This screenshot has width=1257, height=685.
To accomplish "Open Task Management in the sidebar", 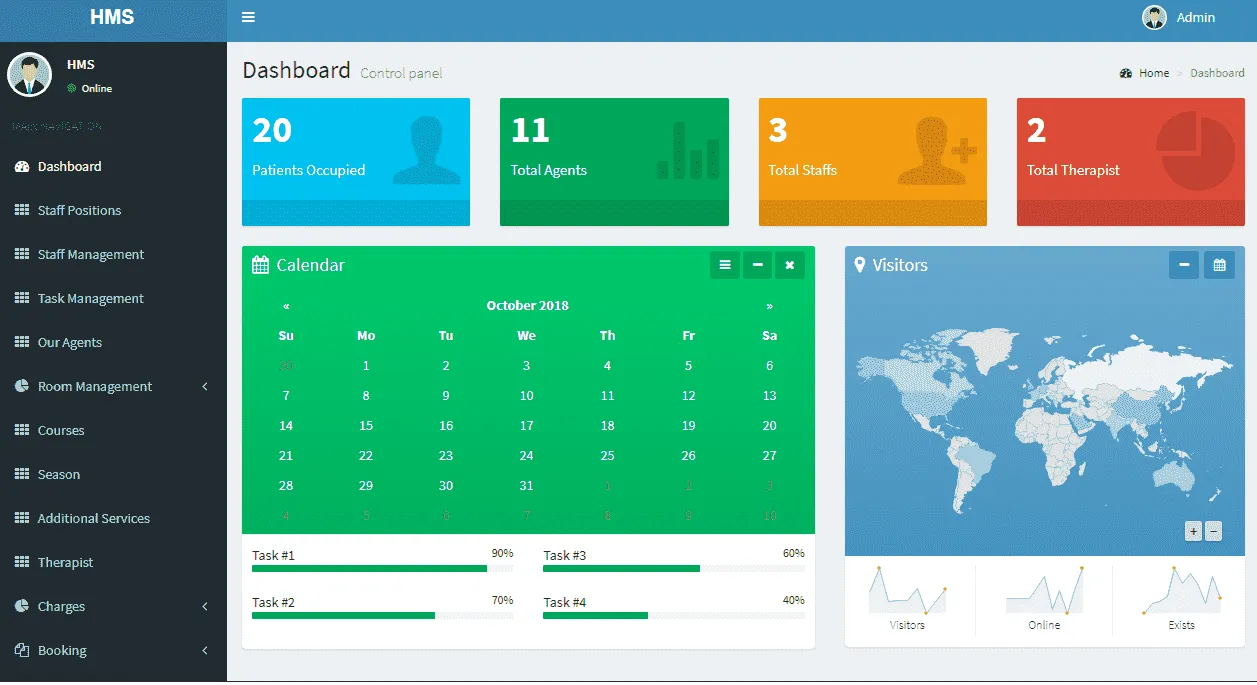I will (x=90, y=298).
